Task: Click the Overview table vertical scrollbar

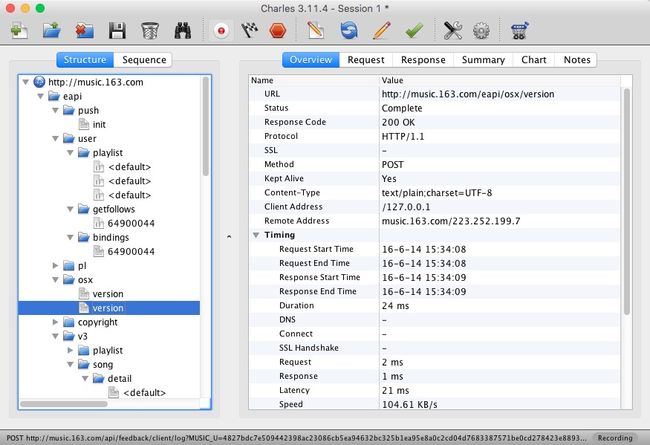Action: pyautogui.click(x=627, y=201)
